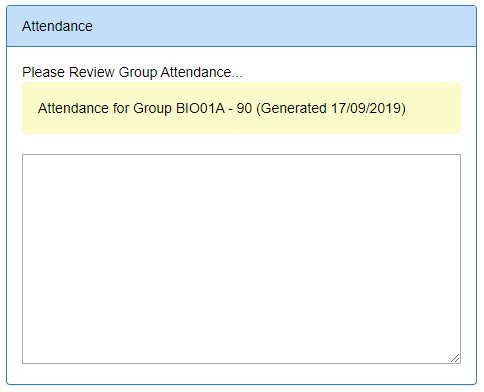This screenshot has height=392, width=484.
Task: Click the ellipsis after Group Attendance
Action: tap(237, 76)
